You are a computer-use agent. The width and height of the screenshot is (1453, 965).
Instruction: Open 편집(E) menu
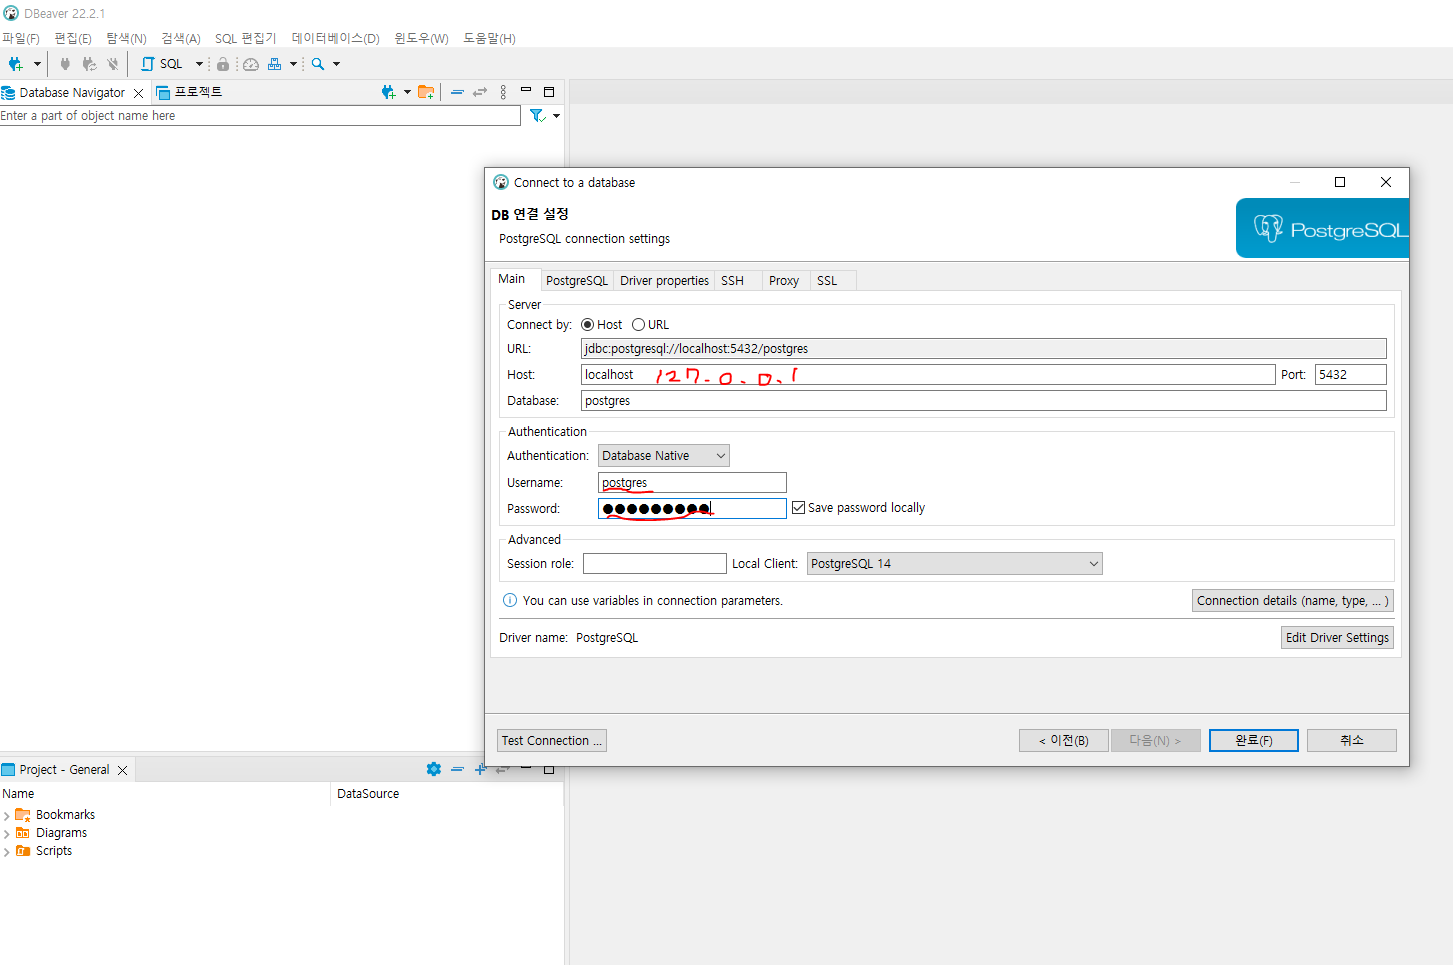click(73, 38)
